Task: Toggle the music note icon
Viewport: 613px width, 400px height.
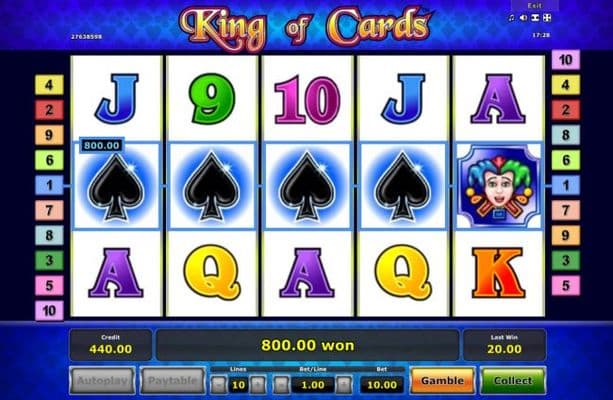Action: pyautogui.click(x=512, y=18)
